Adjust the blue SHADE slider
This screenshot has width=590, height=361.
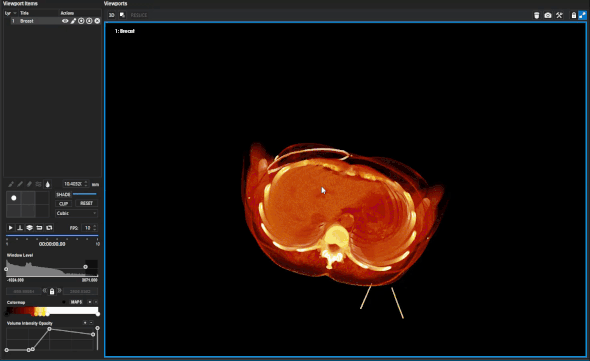coord(85,194)
